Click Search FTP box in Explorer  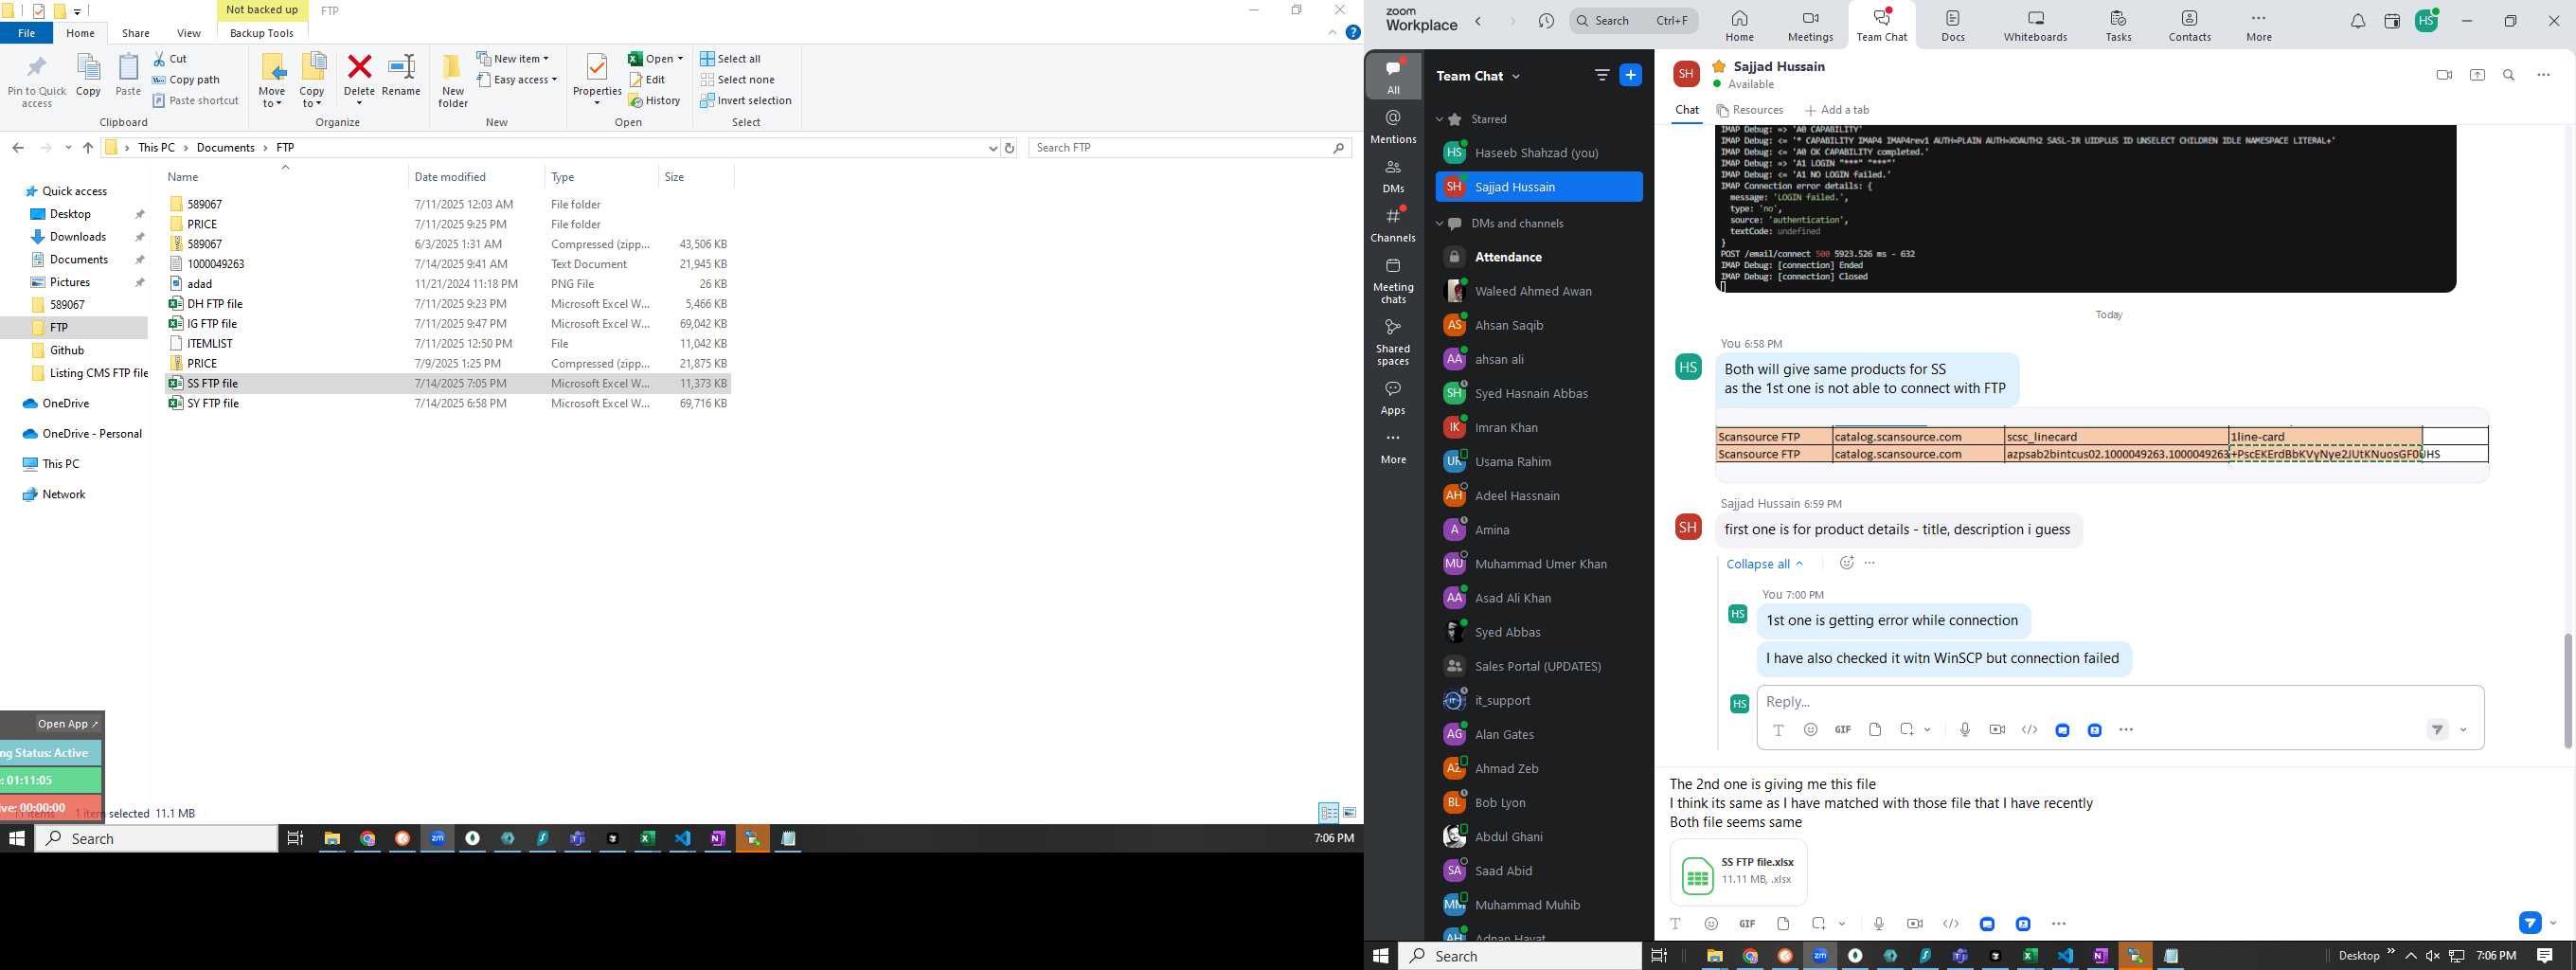[x=1190, y=148]
